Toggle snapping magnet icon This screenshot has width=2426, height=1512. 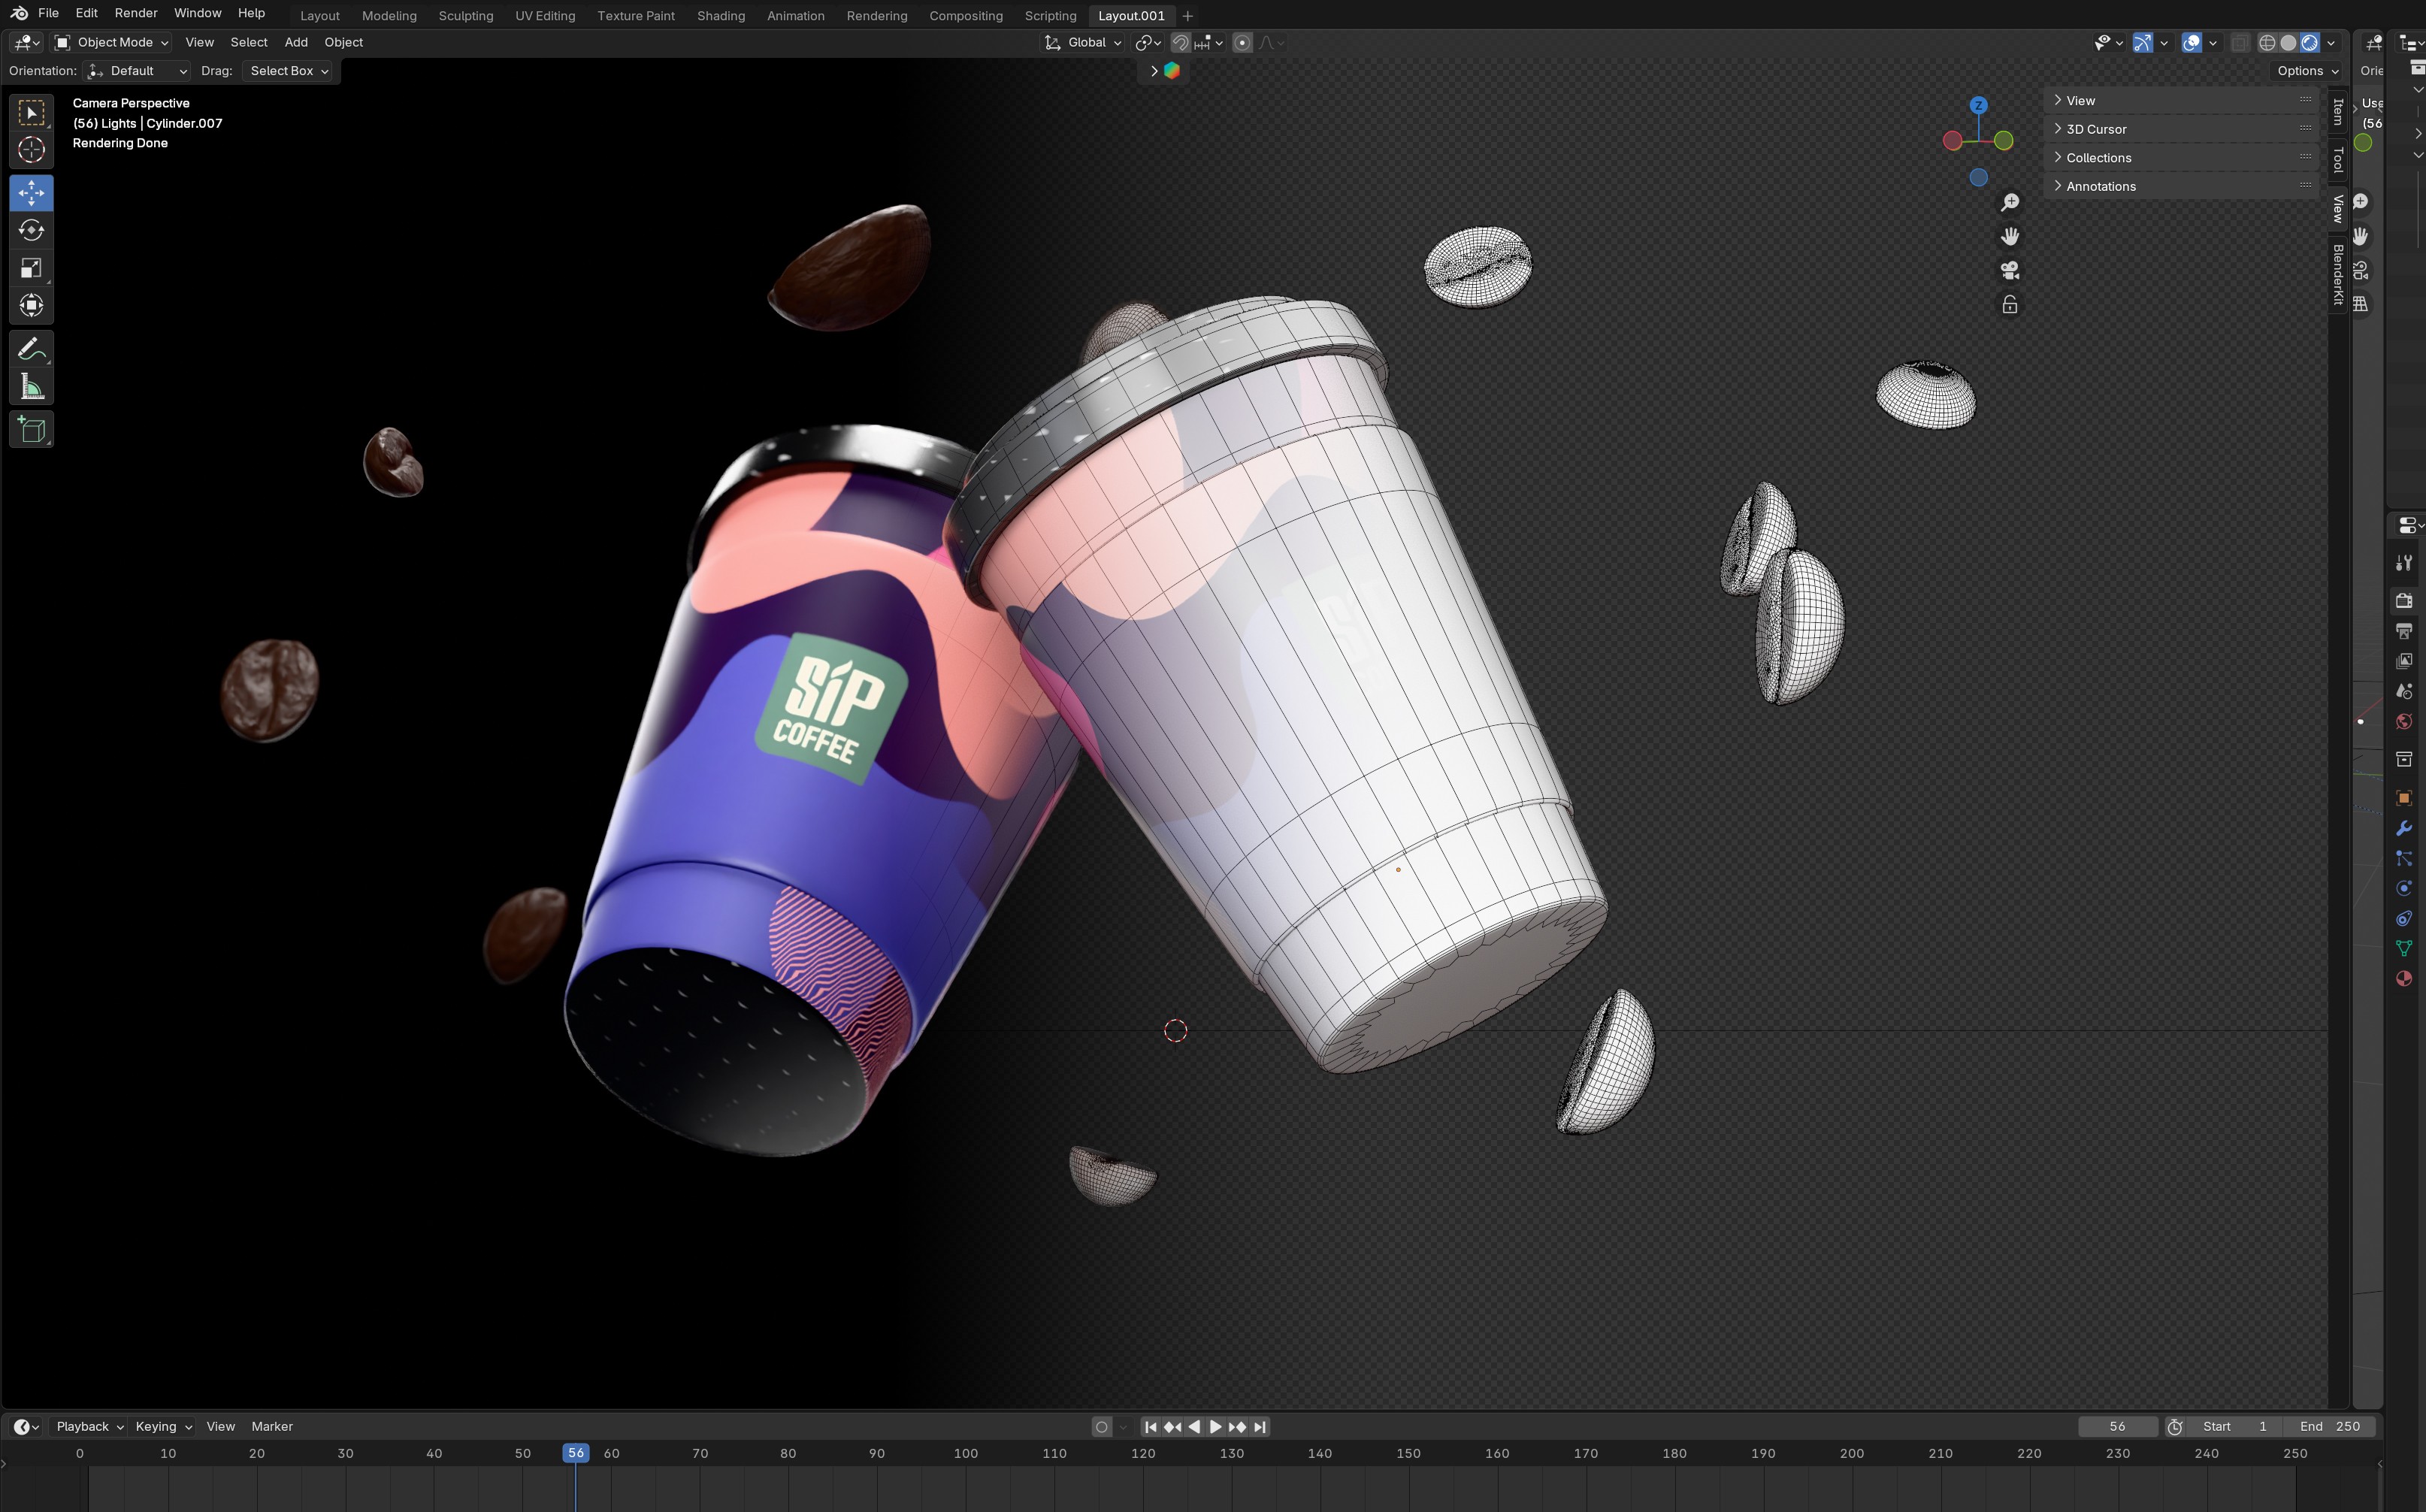(1180, 43)
